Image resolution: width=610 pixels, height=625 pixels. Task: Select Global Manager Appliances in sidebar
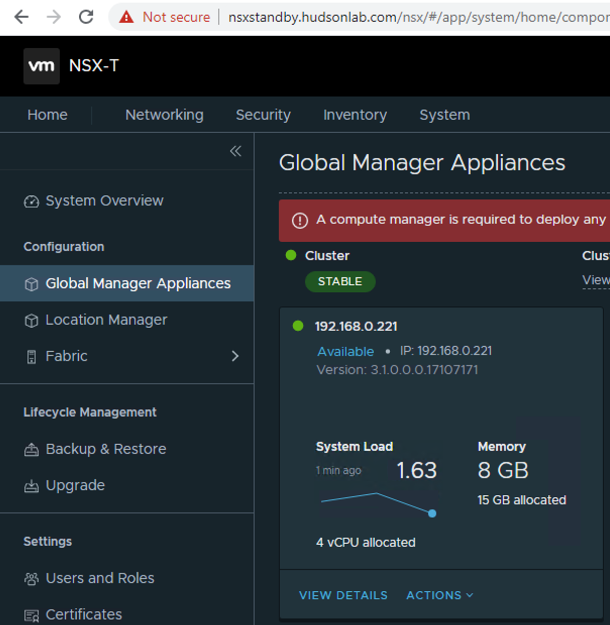tap(127, 283)
